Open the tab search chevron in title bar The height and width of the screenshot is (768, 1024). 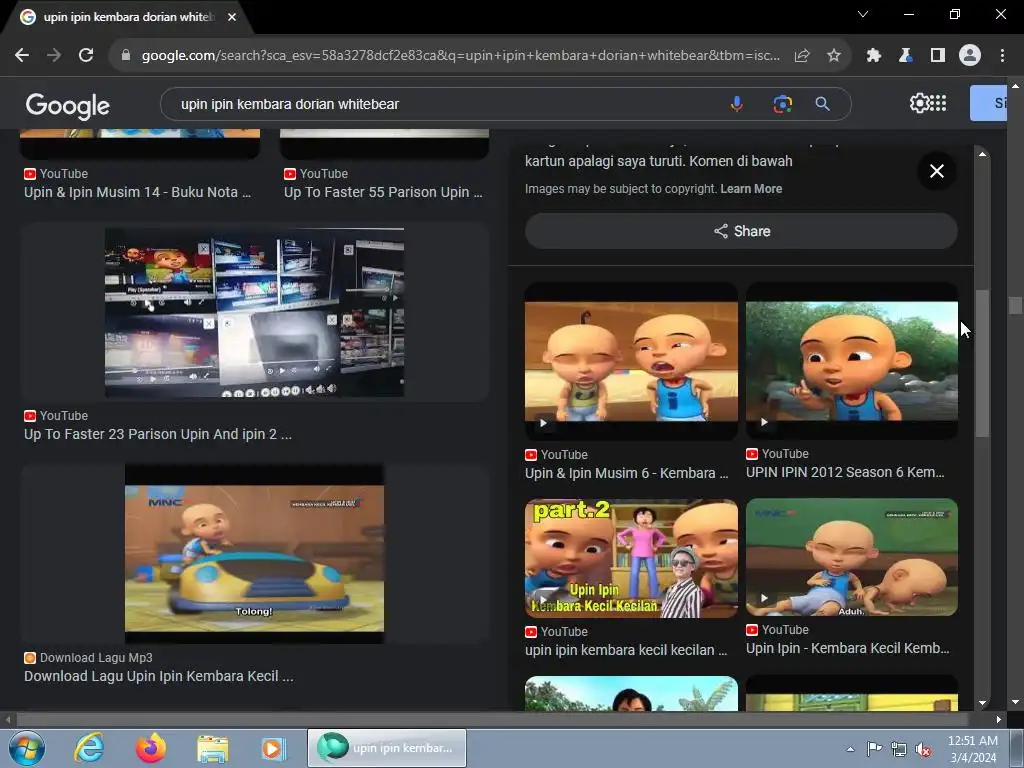click(863, 14)
